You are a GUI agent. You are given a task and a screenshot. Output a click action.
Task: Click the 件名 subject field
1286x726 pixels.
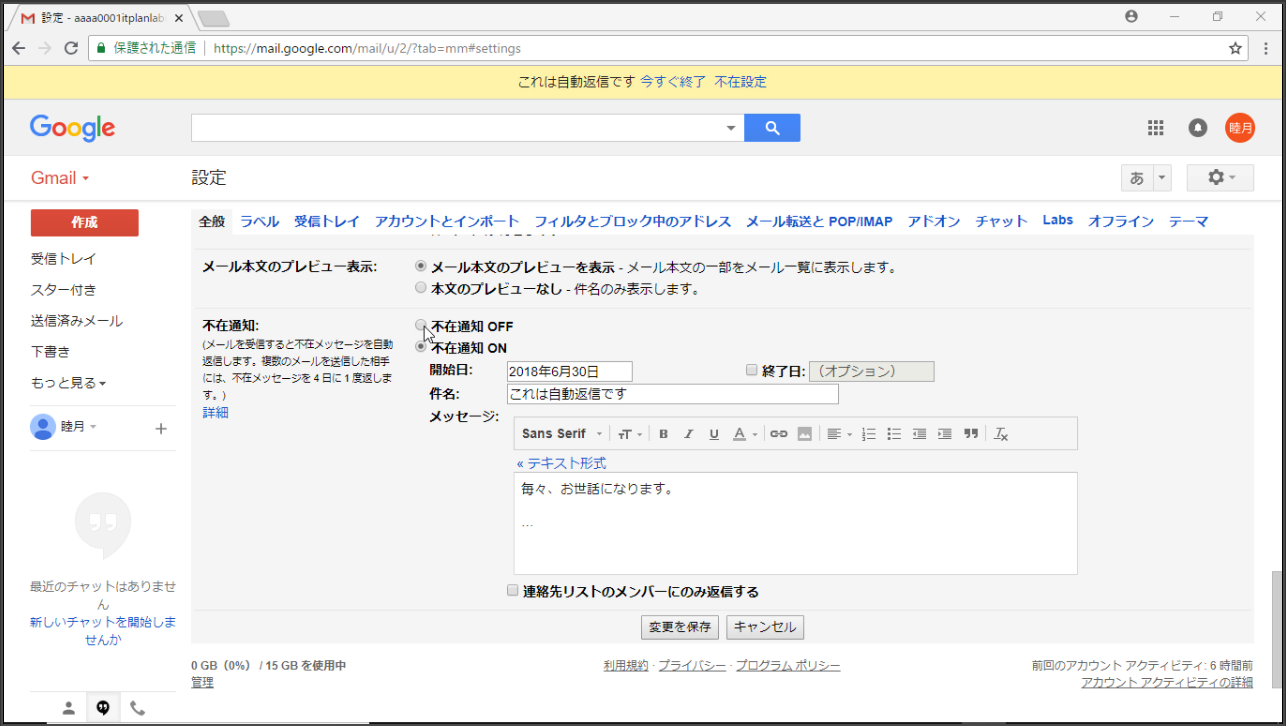pyautogui.click(x=673, y=394)
